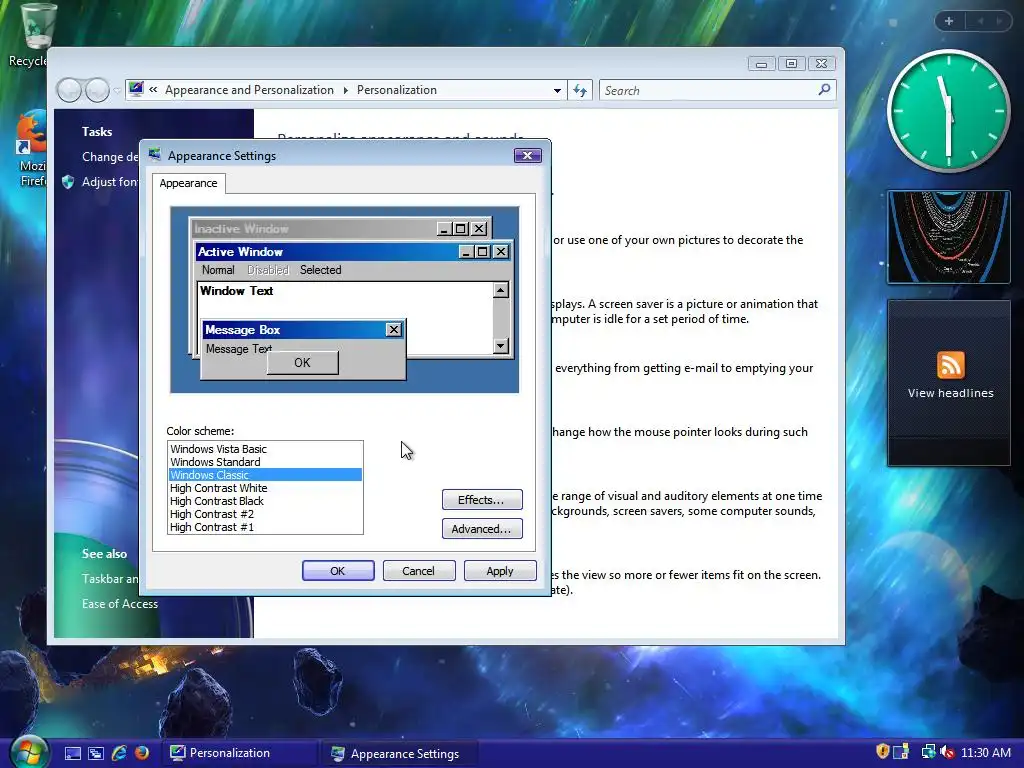Choose the High Contrast White scheme
Screen dimensions: 1024x768
tap(265, 488)
